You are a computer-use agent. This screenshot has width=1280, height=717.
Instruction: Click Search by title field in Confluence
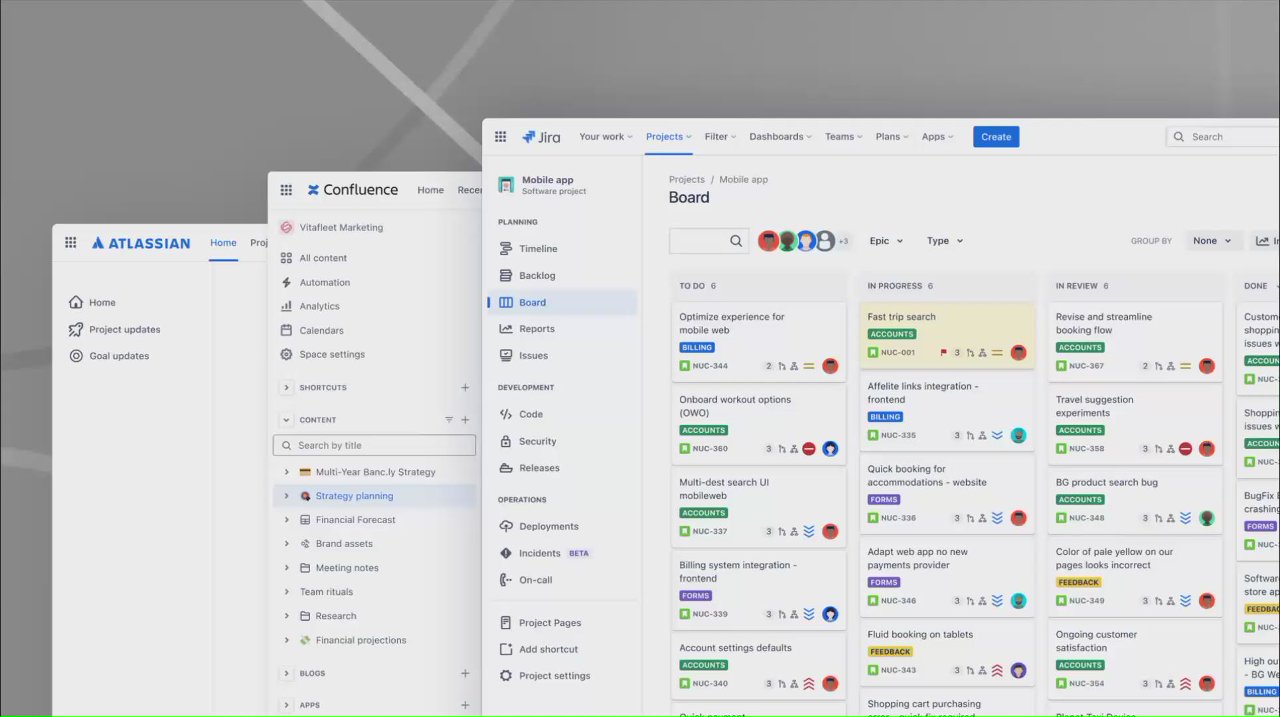[x=374, y=446]
